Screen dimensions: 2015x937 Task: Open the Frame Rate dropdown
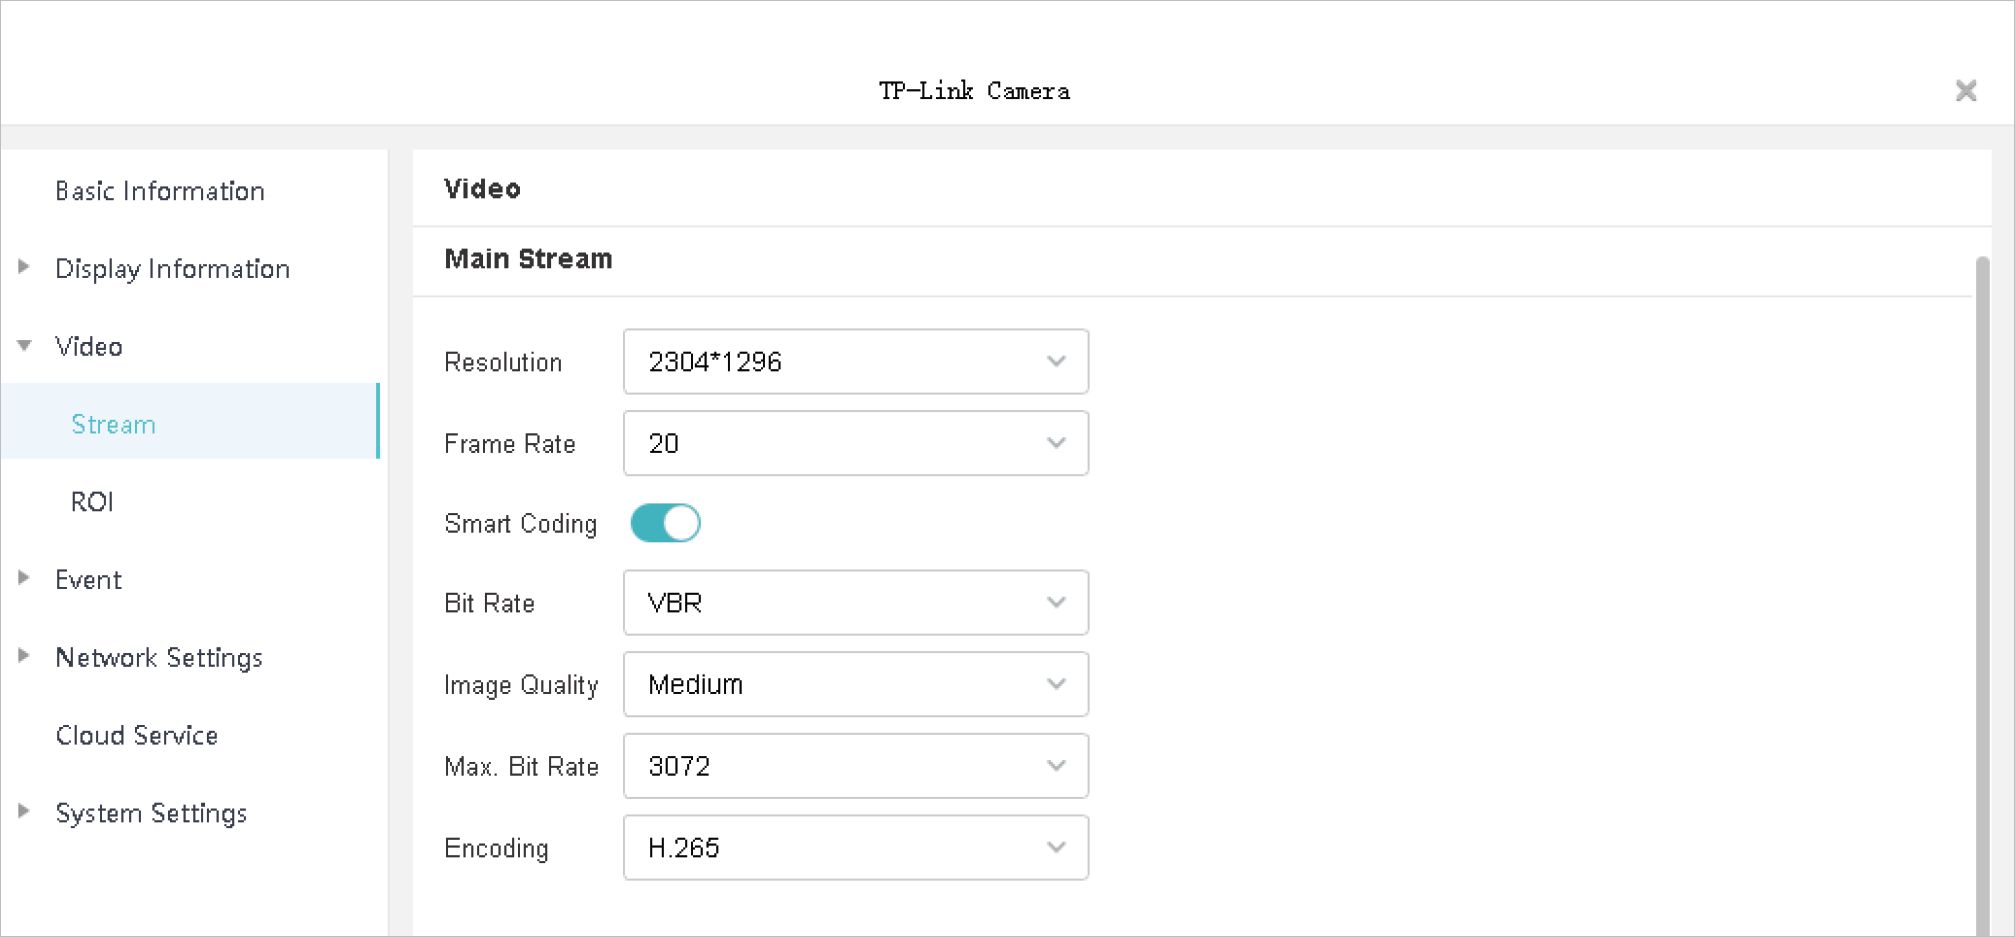click(855, 443)
